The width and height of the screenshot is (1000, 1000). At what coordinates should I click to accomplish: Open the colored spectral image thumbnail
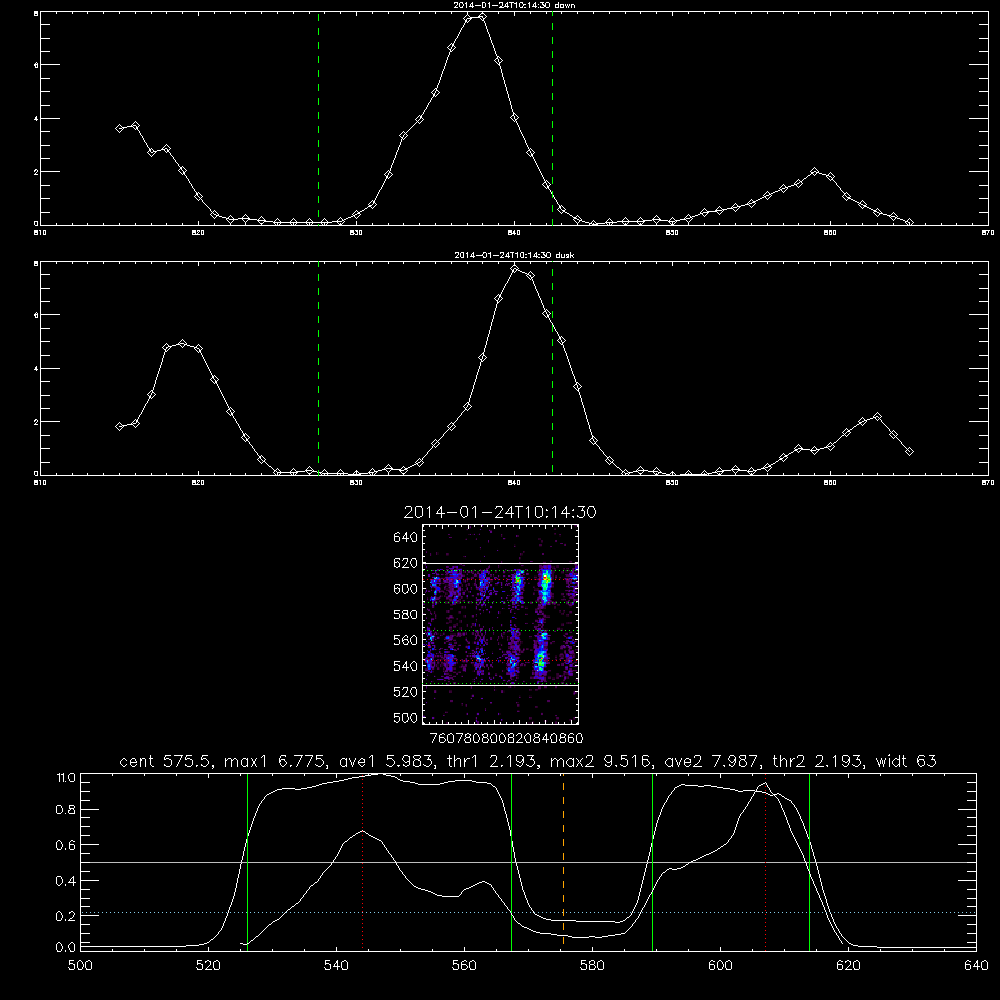(500, 624)
